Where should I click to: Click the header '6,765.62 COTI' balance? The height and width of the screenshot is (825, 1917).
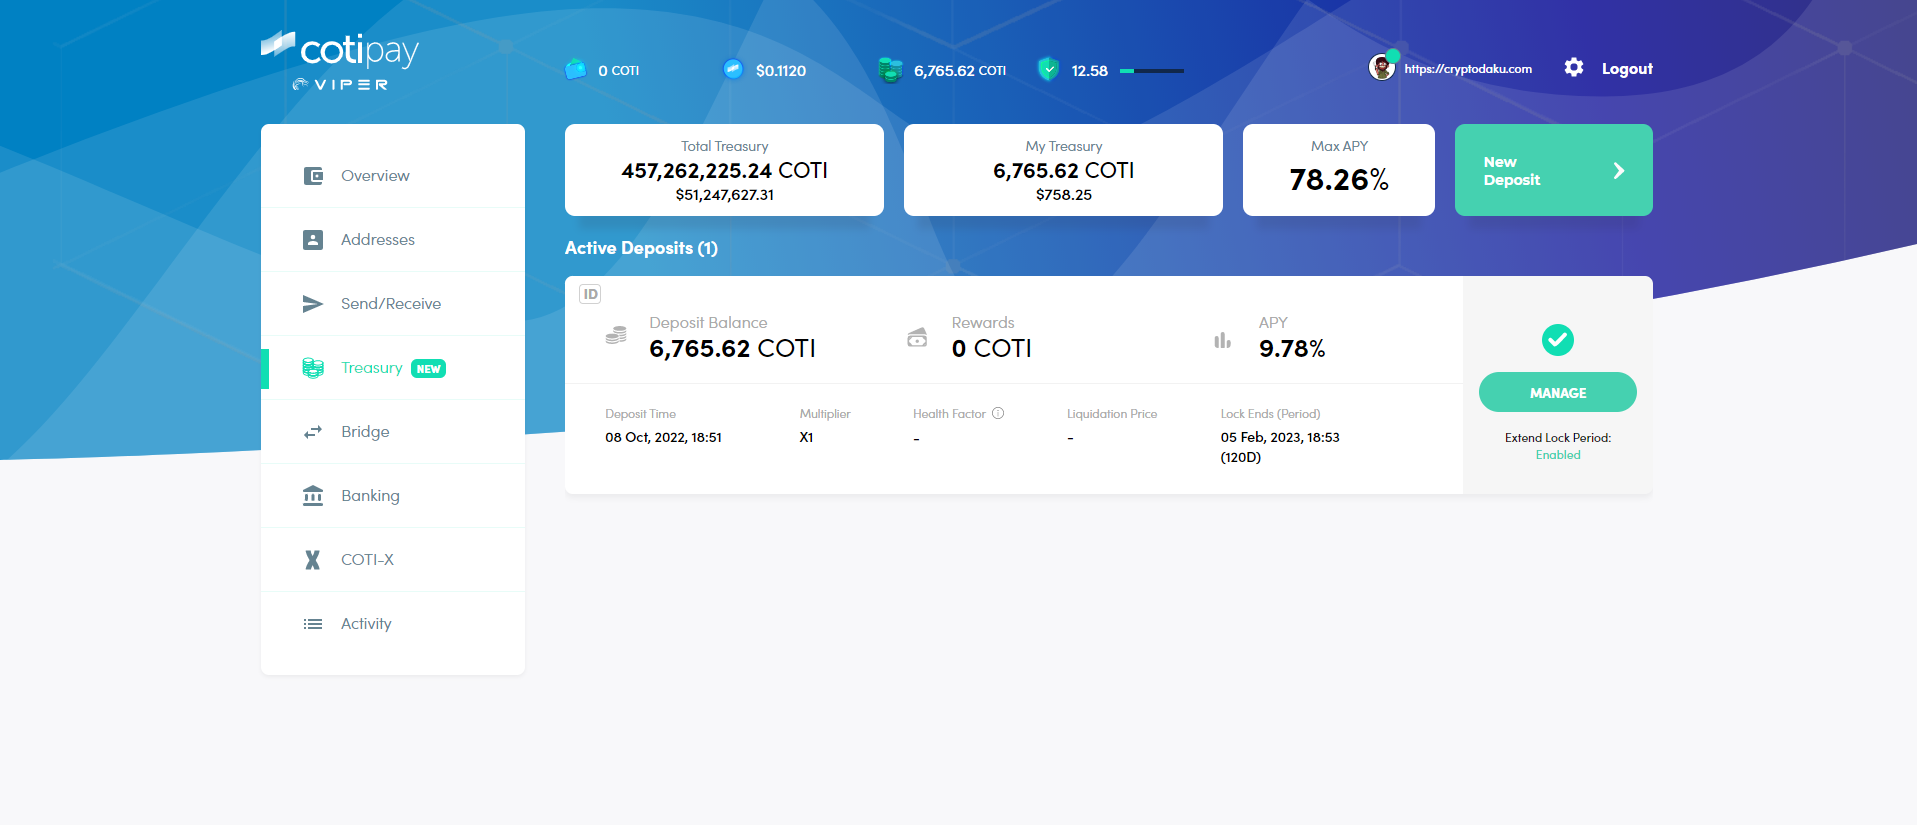coord(960,71)
